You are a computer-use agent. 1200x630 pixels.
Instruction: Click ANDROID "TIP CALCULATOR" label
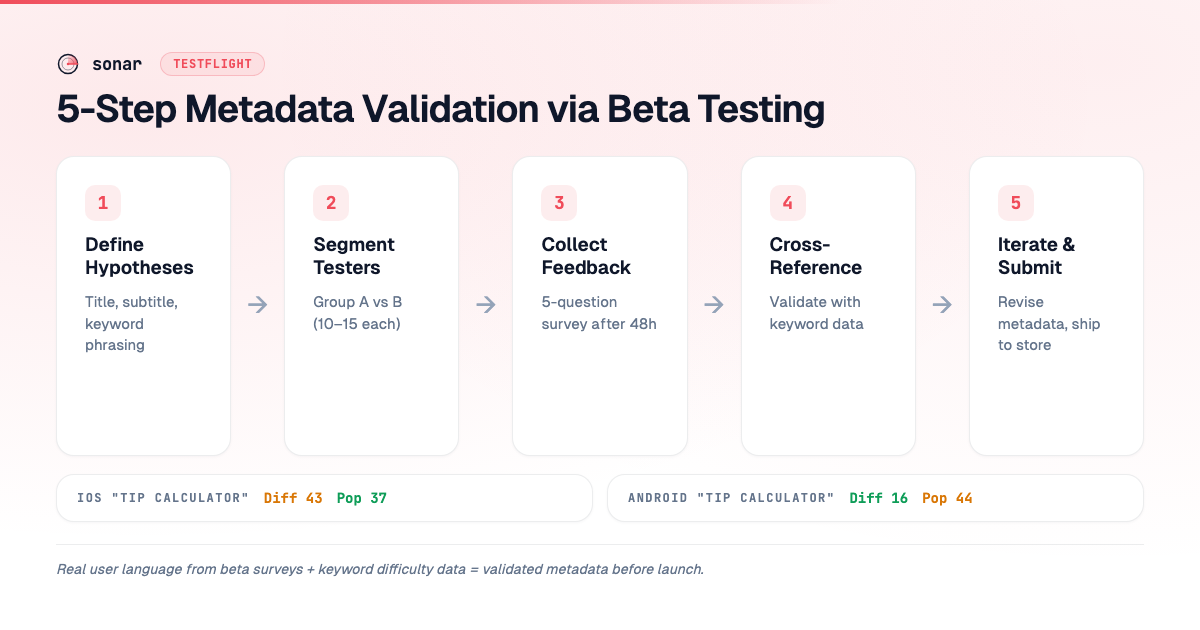point(731,498)
